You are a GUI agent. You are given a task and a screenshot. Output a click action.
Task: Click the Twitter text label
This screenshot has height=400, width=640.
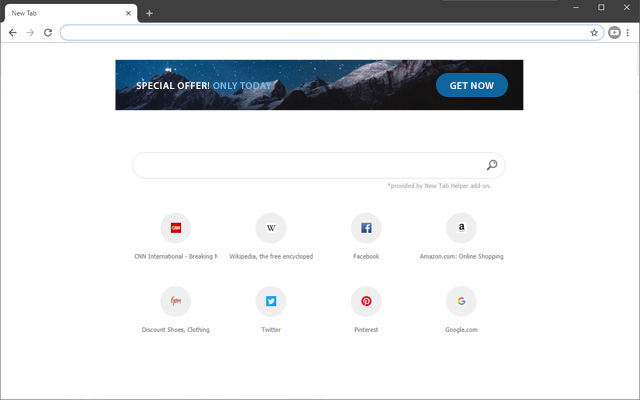tap(271, 330)
